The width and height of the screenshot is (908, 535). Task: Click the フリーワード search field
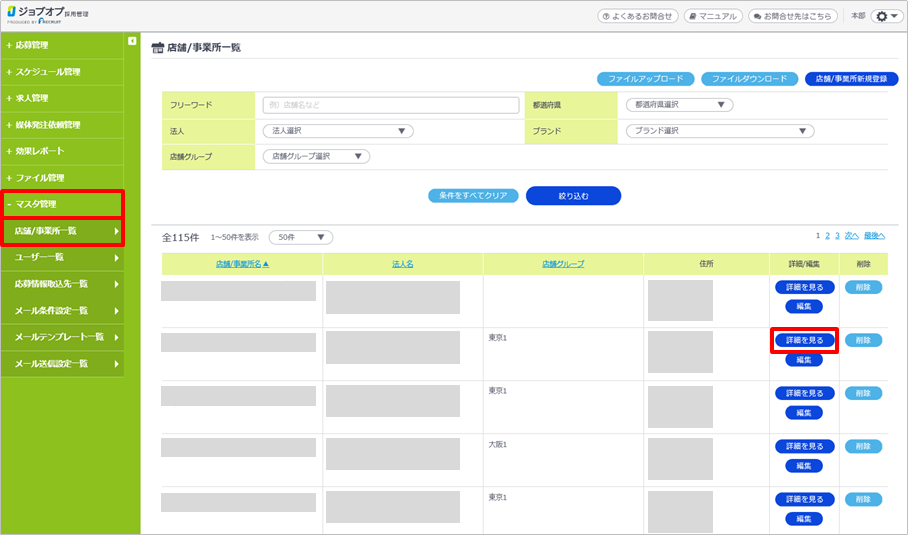(x=390, y=105)
